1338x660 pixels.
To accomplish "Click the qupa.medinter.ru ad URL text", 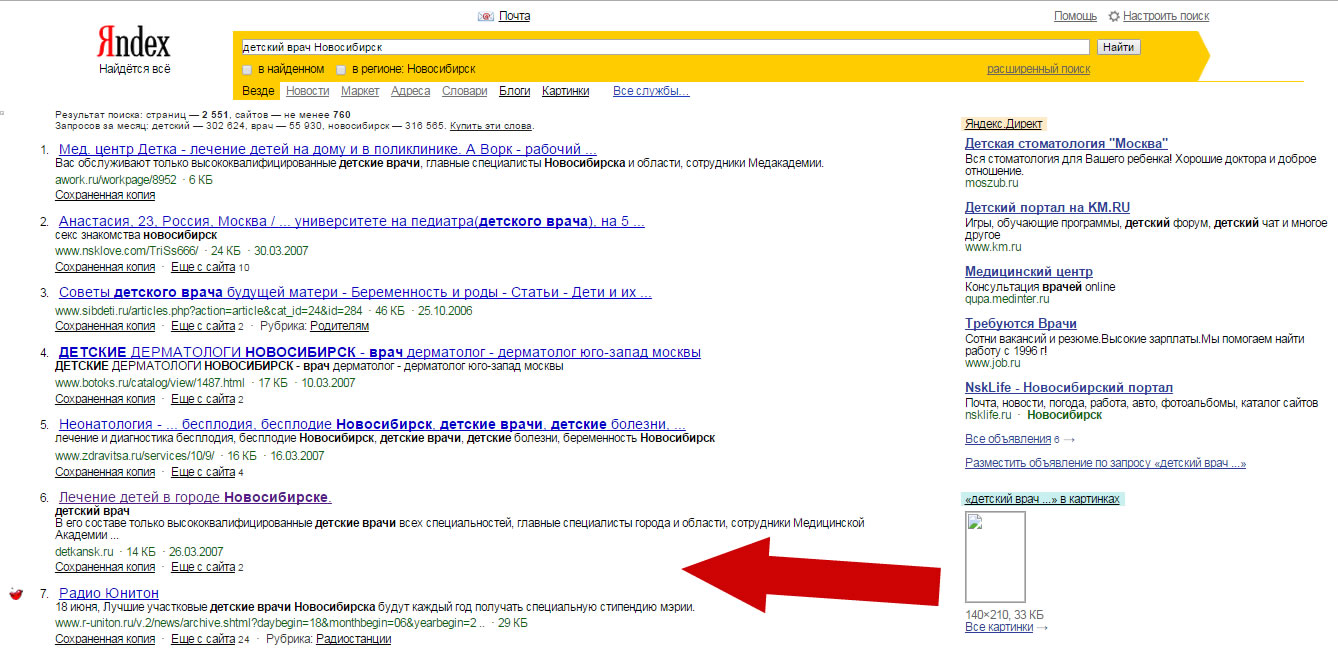I will coord(1007,299).
